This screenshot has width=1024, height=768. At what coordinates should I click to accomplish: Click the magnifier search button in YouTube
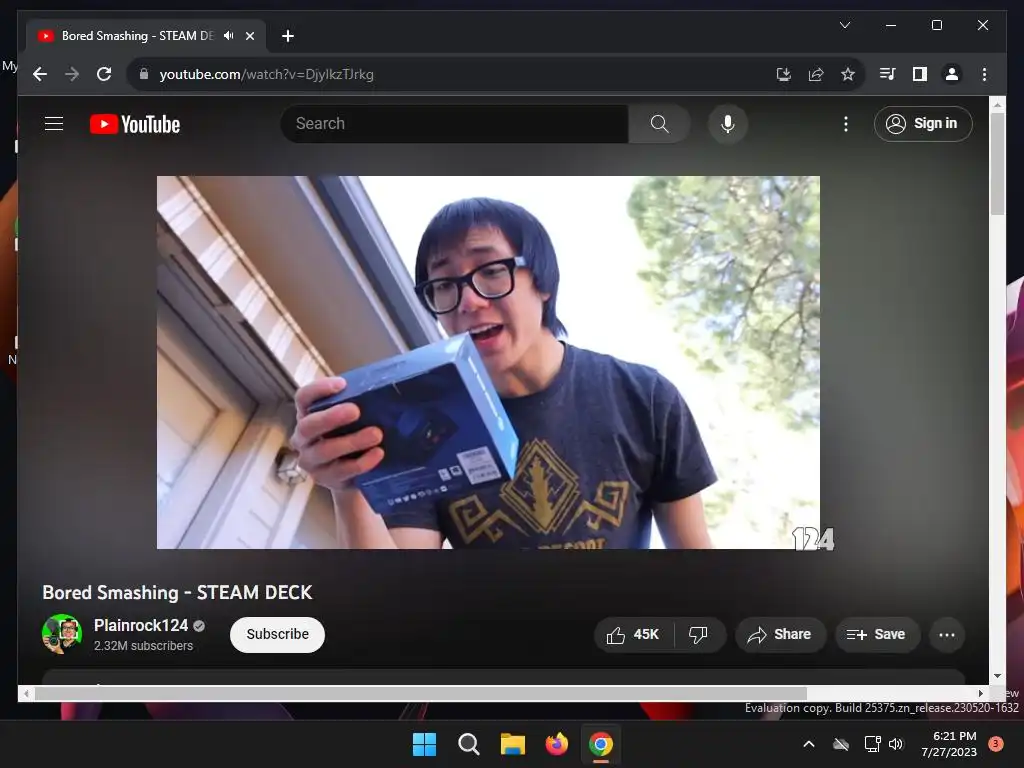coord(660,123)
